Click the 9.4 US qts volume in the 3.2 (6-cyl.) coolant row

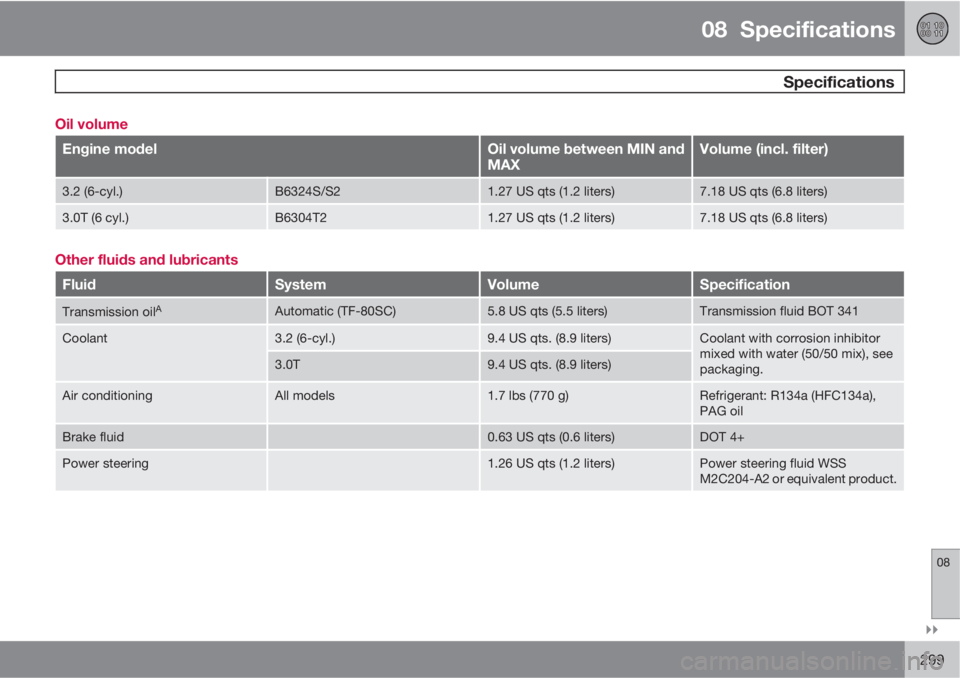586,338
